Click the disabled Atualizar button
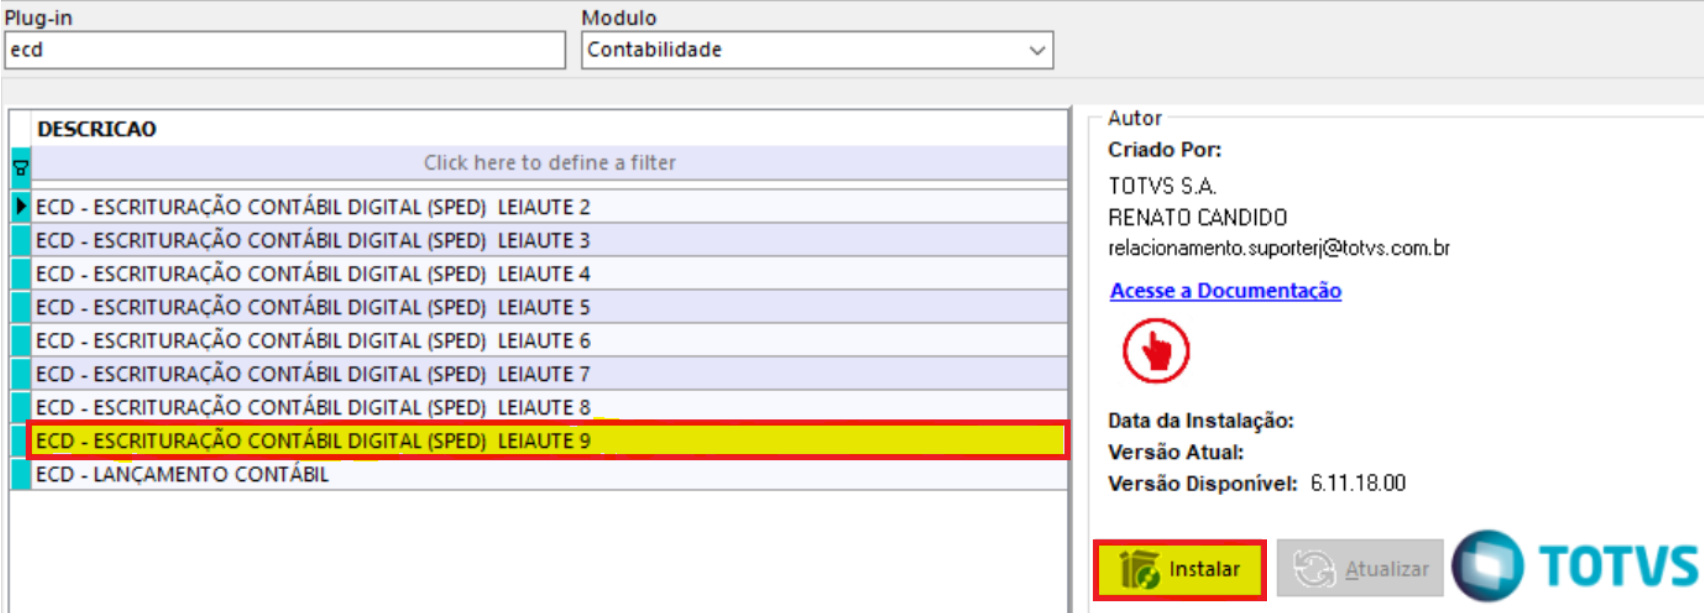The width and height of the screenshot is (1704, 613). pos(1360,569)
